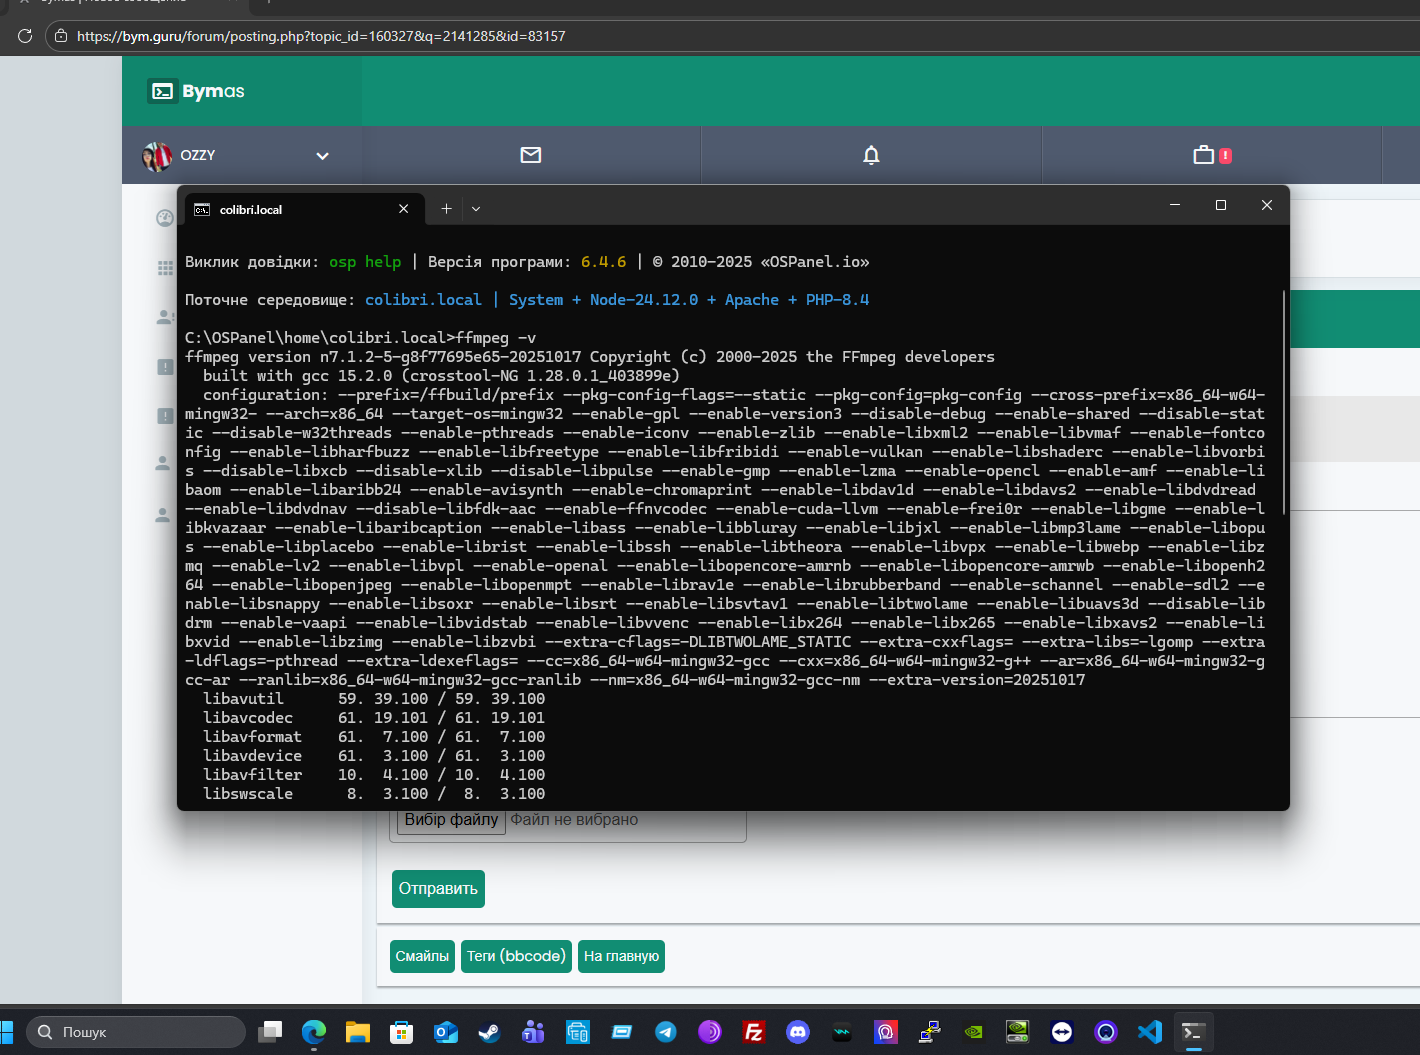The width and height of the screenshot is (1420, 1055).
Task: Click the Смайлы button
Action: [422, 956]
